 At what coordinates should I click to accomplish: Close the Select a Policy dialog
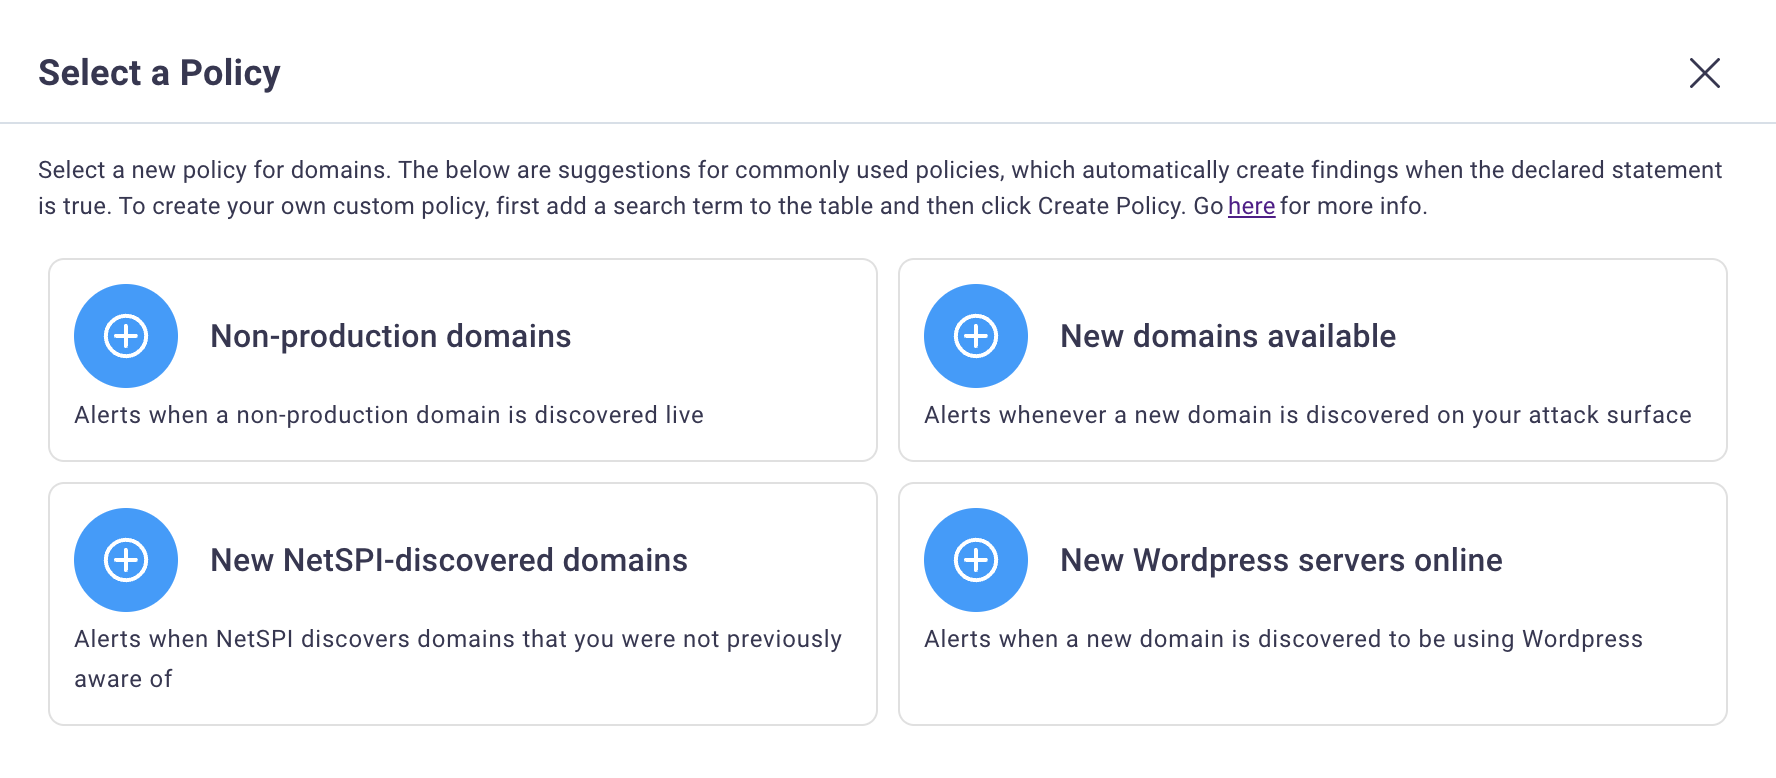pos(1705,73)
